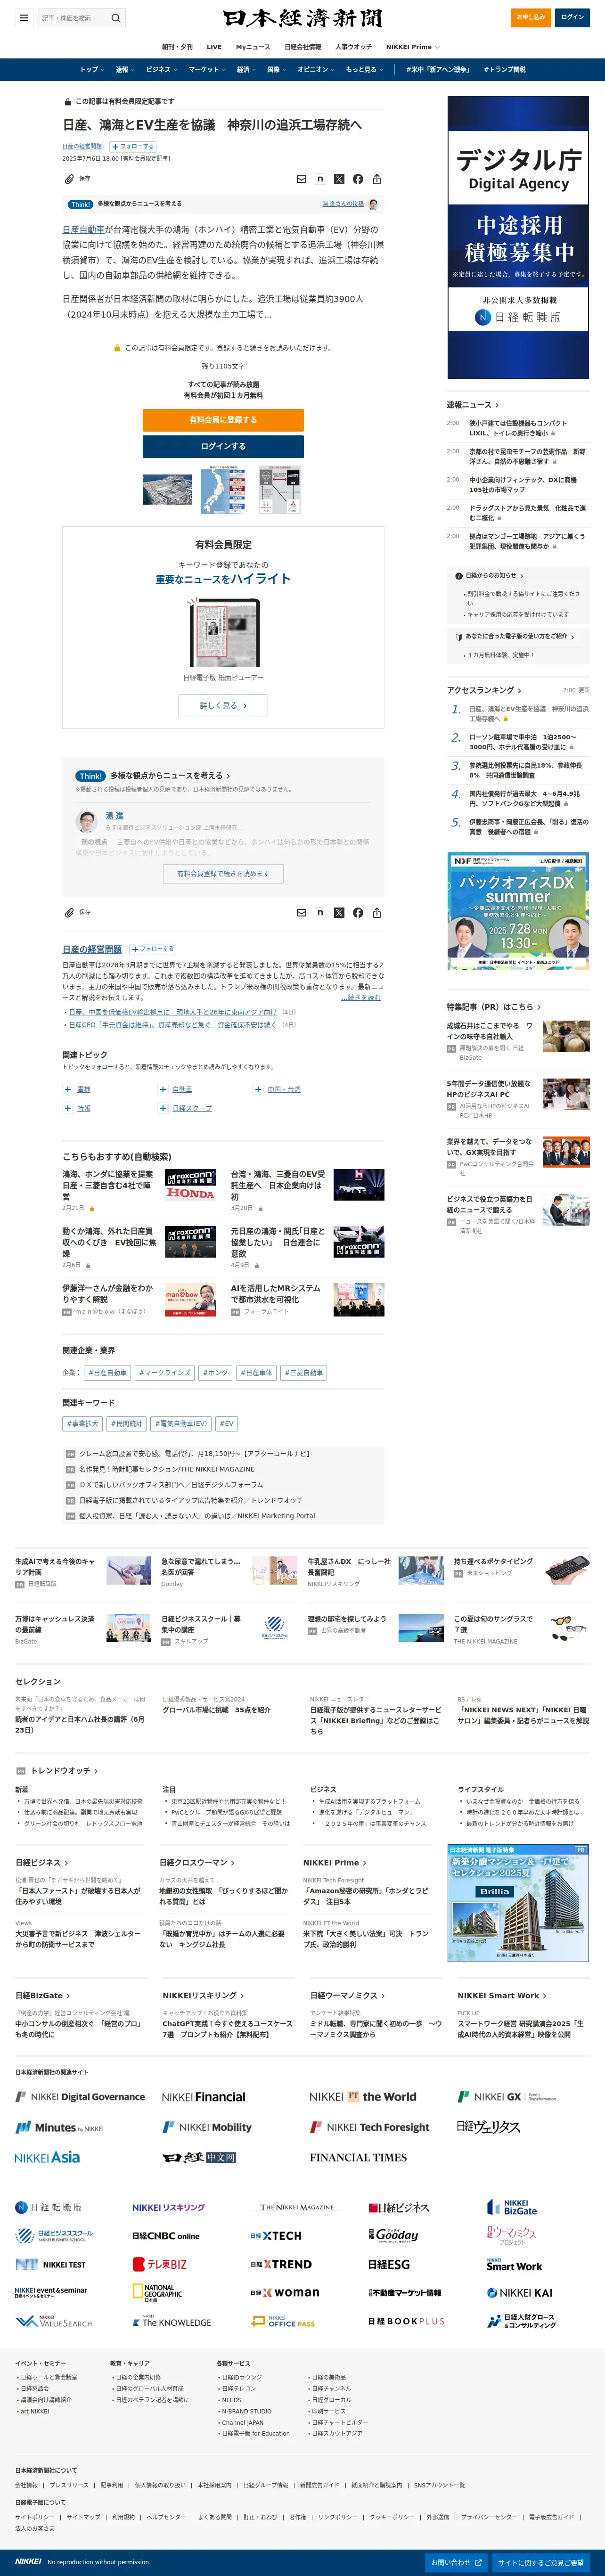Open the 日経ビジネス logo link
Screen dimensions: 605x2576
[398, 2207]
